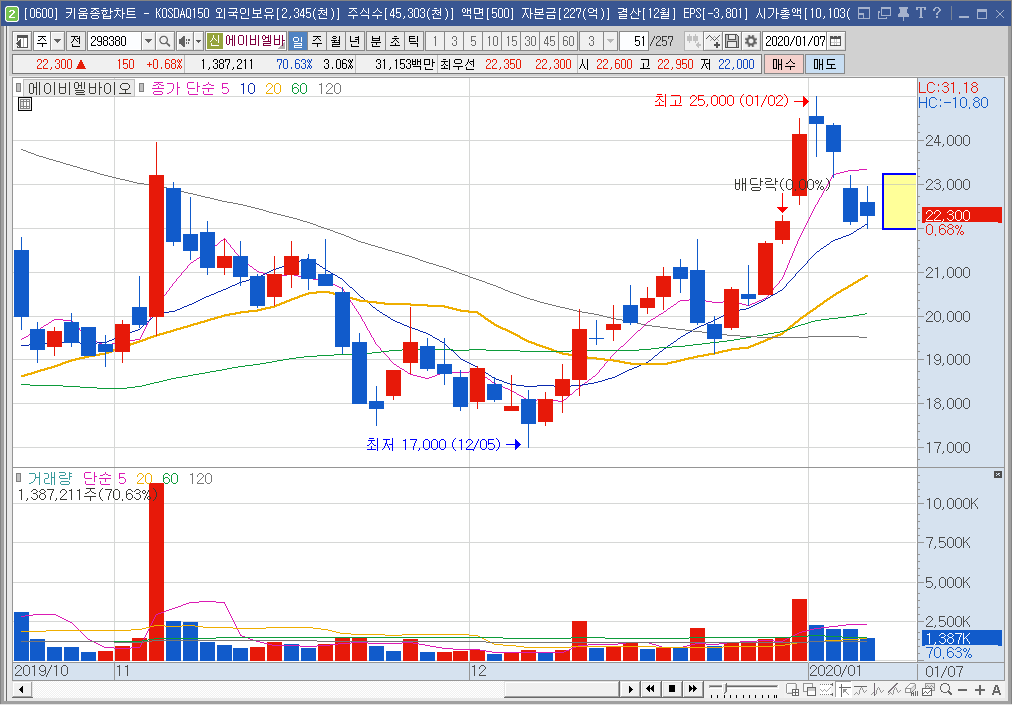Click the window layout icon in title bar
The height and width of the screenshot is (705, 1012).
(865, 13)
